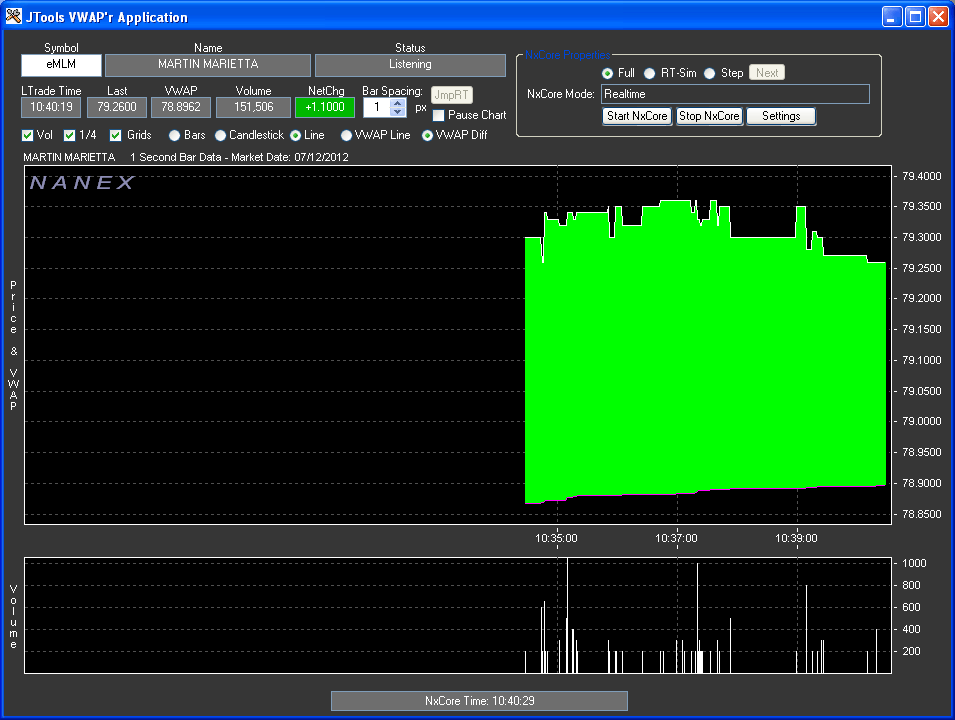Toggle the Vol checkbox
This screenshot has width=955, height=720.
click(x=27, y=135)
